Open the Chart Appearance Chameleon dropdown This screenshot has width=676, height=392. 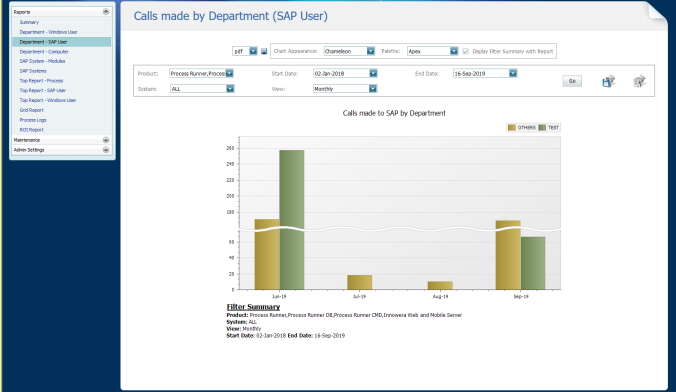tap(371, 51)
